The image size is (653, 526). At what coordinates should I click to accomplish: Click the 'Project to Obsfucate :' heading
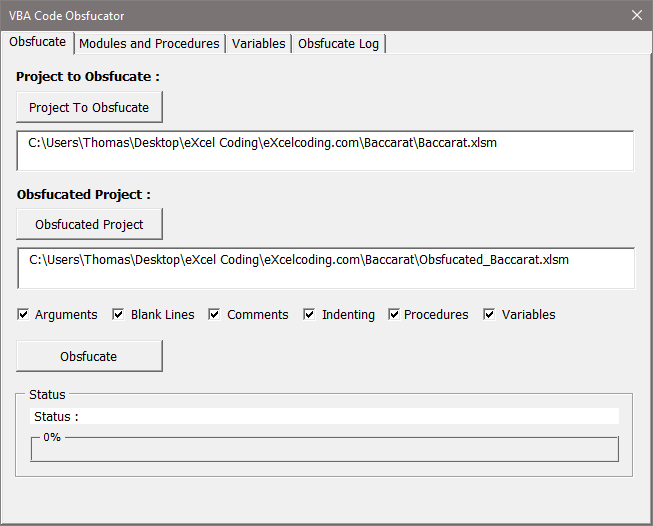pyautogui.click(x=88, y=77)
